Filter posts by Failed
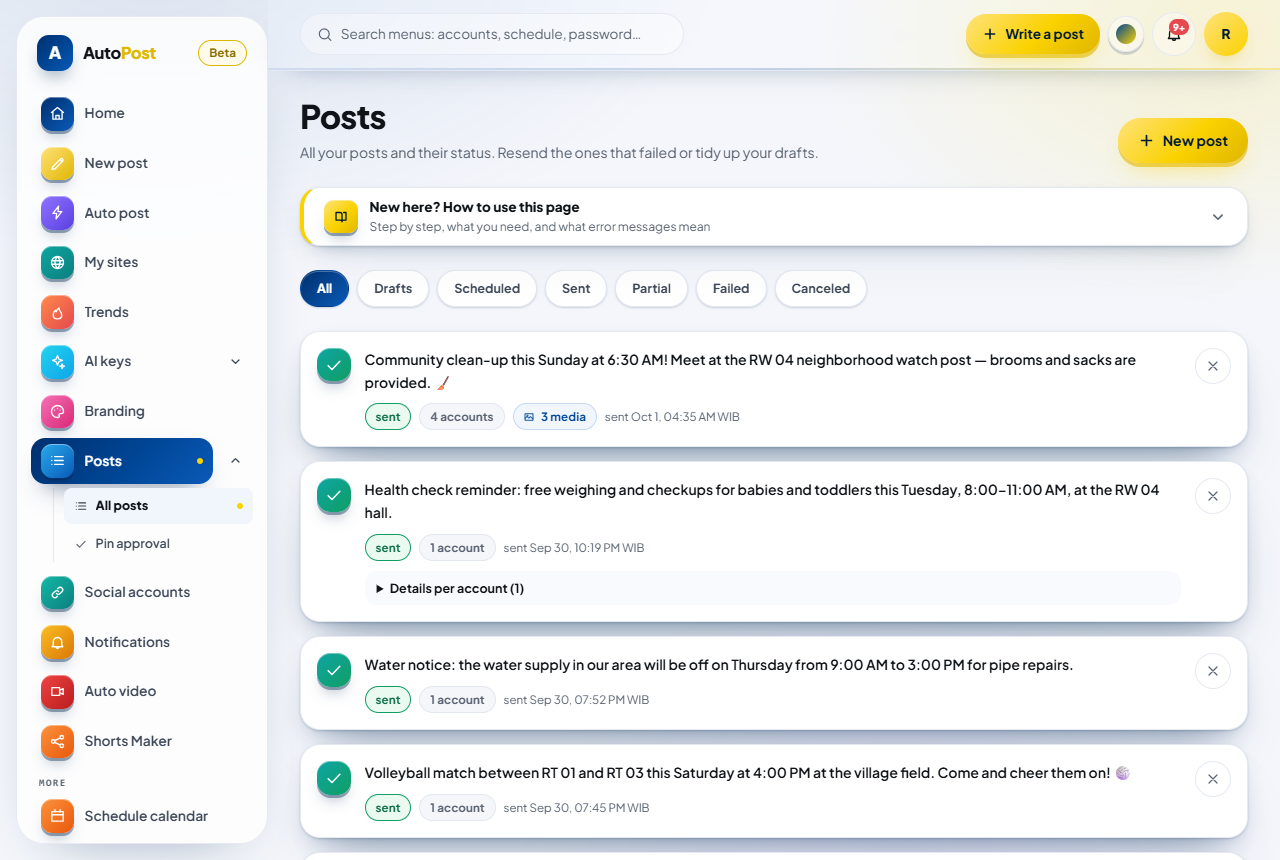Image resolution: width=1280 pixels, height=860 pixels. 731,288
